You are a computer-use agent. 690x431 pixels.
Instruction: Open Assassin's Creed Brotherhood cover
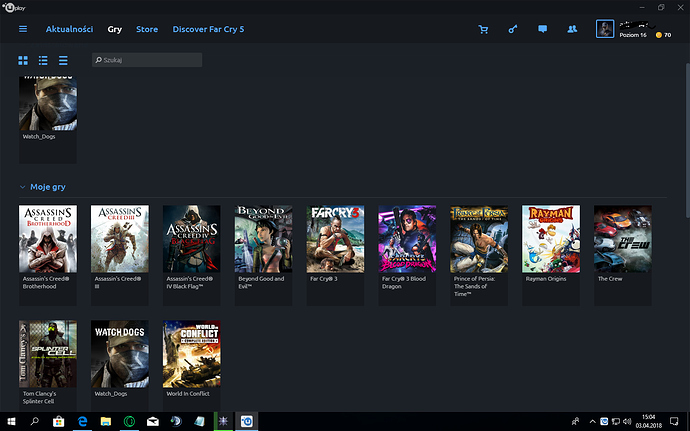tap(48, 239)
